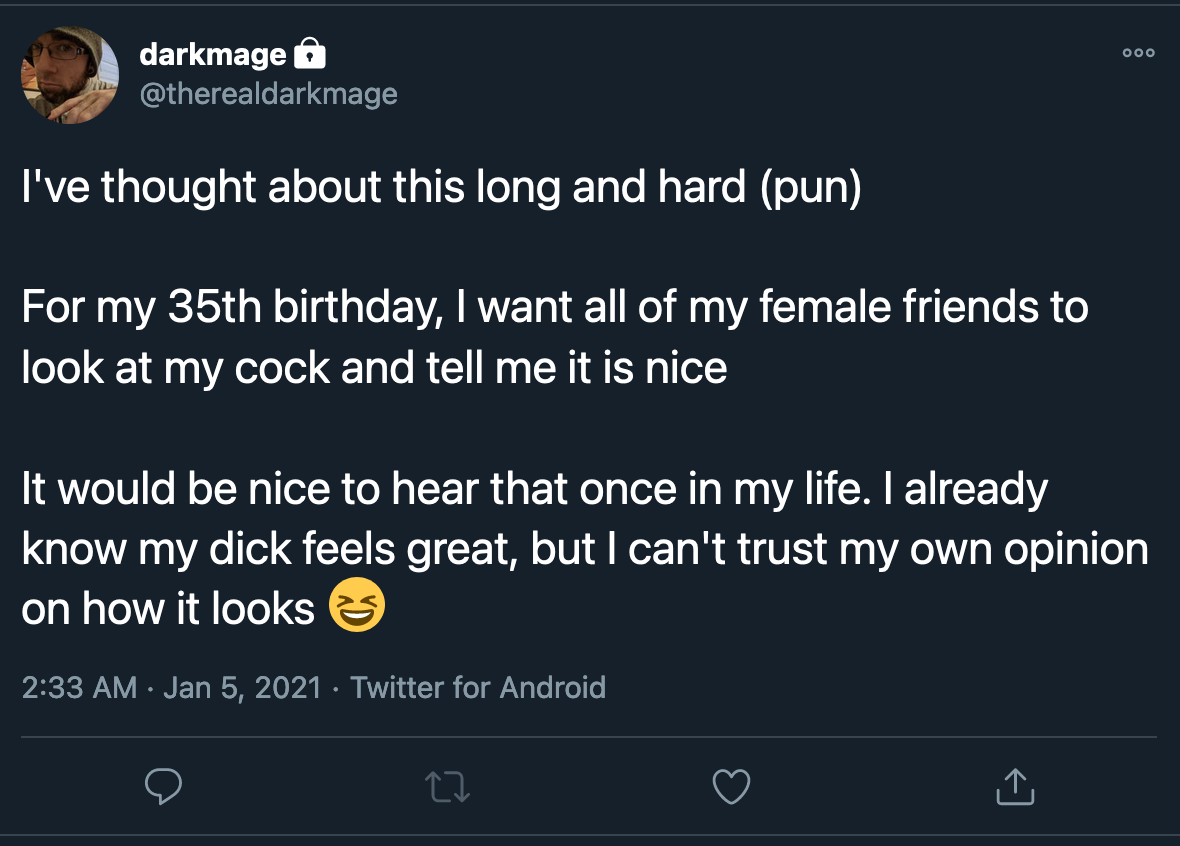Screen dimensions: 1180x846
Task: Open the three-dot more options menu
Action: click(x=1138, y=53)
